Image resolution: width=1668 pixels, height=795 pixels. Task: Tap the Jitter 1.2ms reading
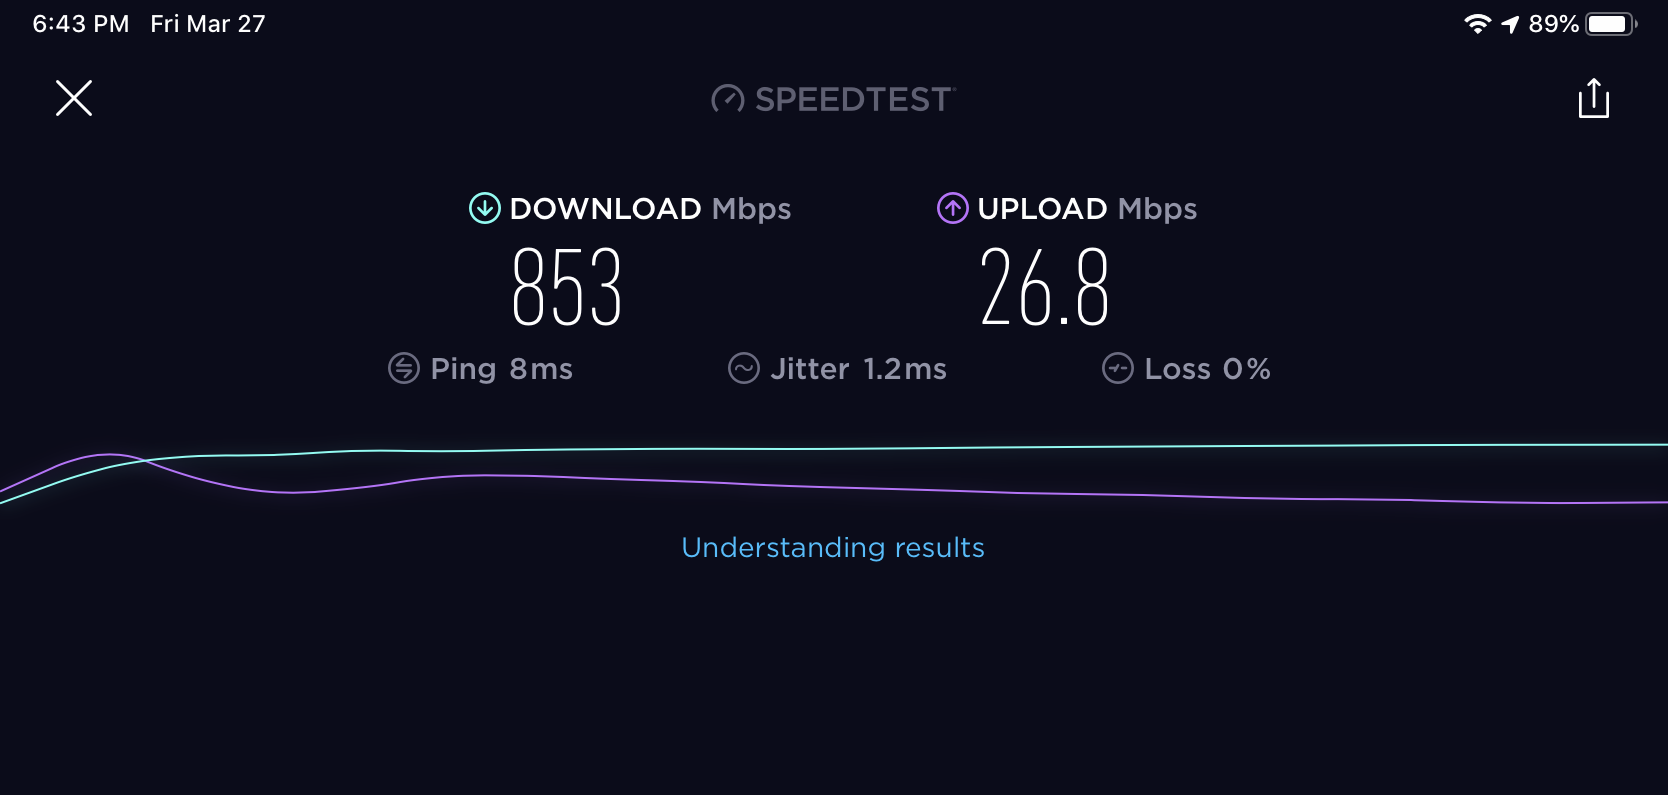(858, 369)
